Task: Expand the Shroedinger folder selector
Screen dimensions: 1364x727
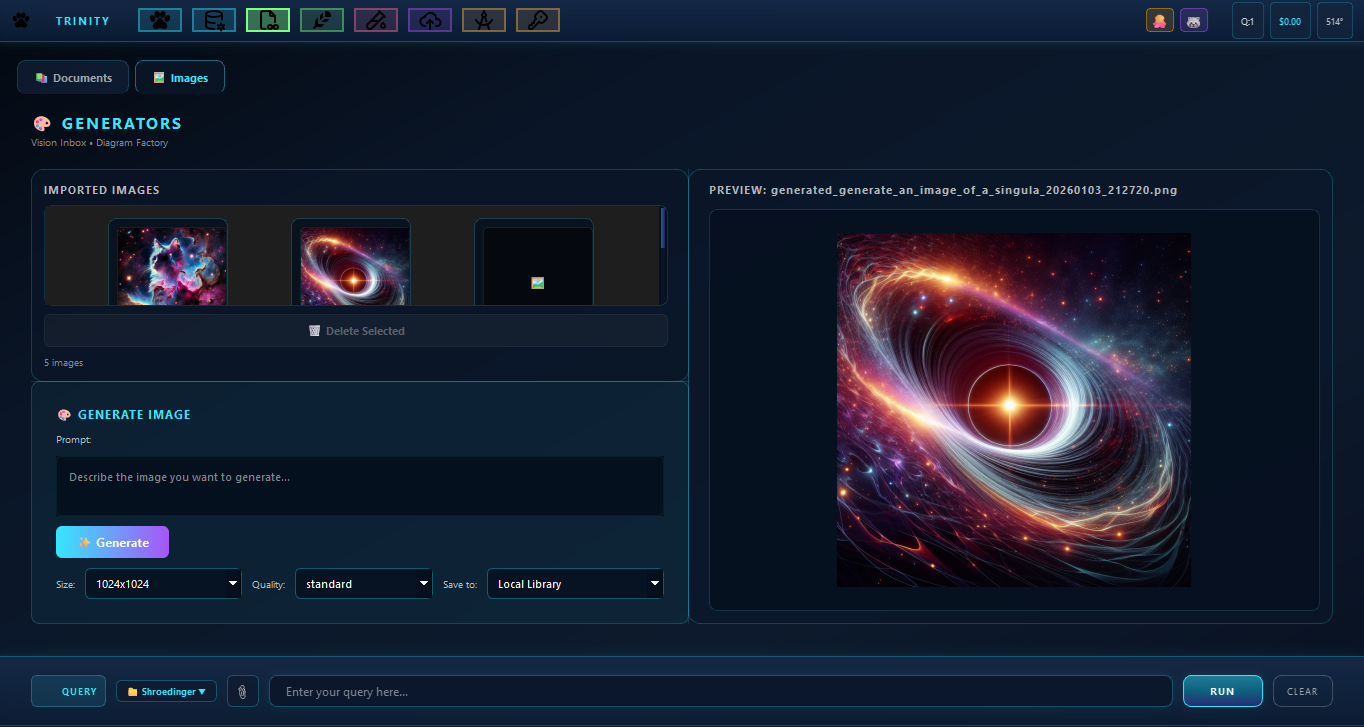Action: click(x=166, y=690)
